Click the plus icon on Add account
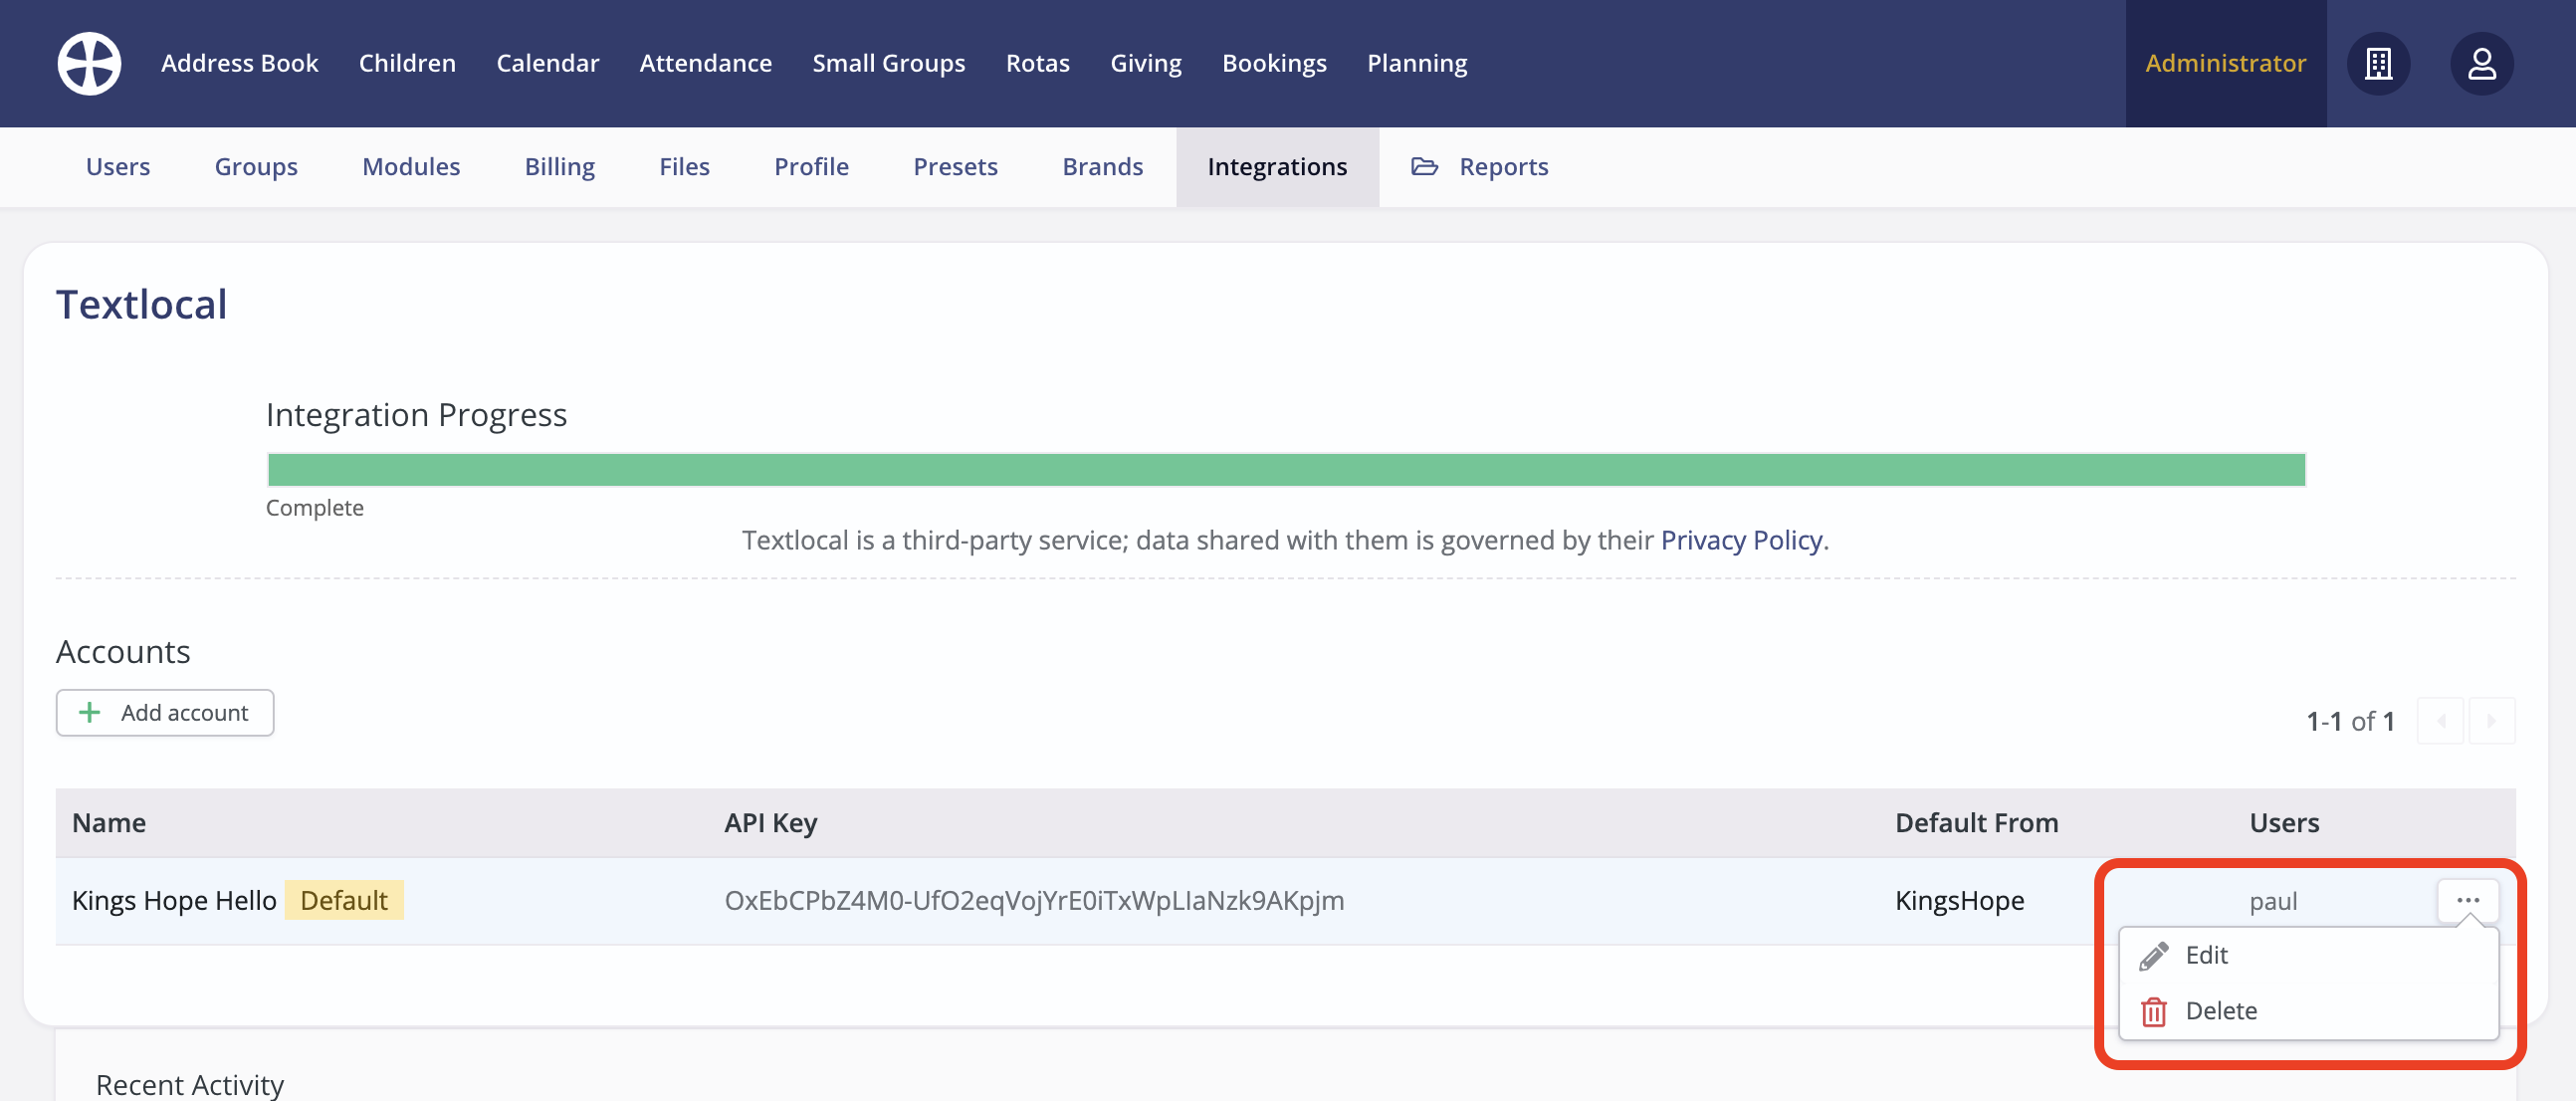 [91, 712]
